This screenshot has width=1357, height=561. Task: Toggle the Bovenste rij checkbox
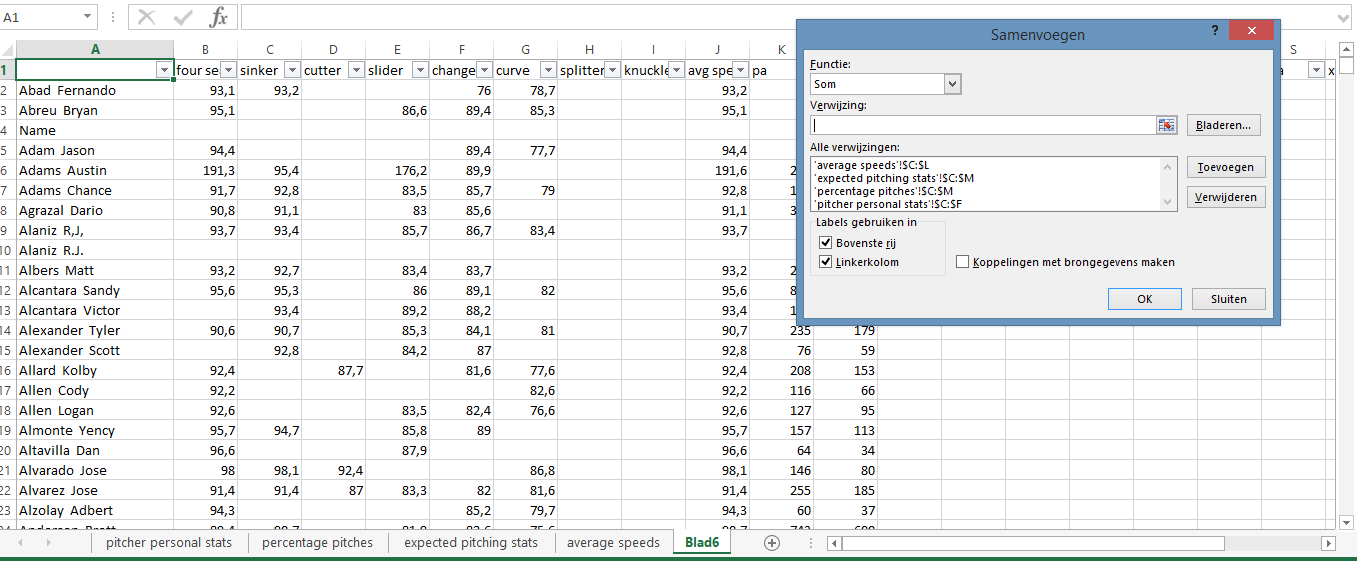pos(826,242)
